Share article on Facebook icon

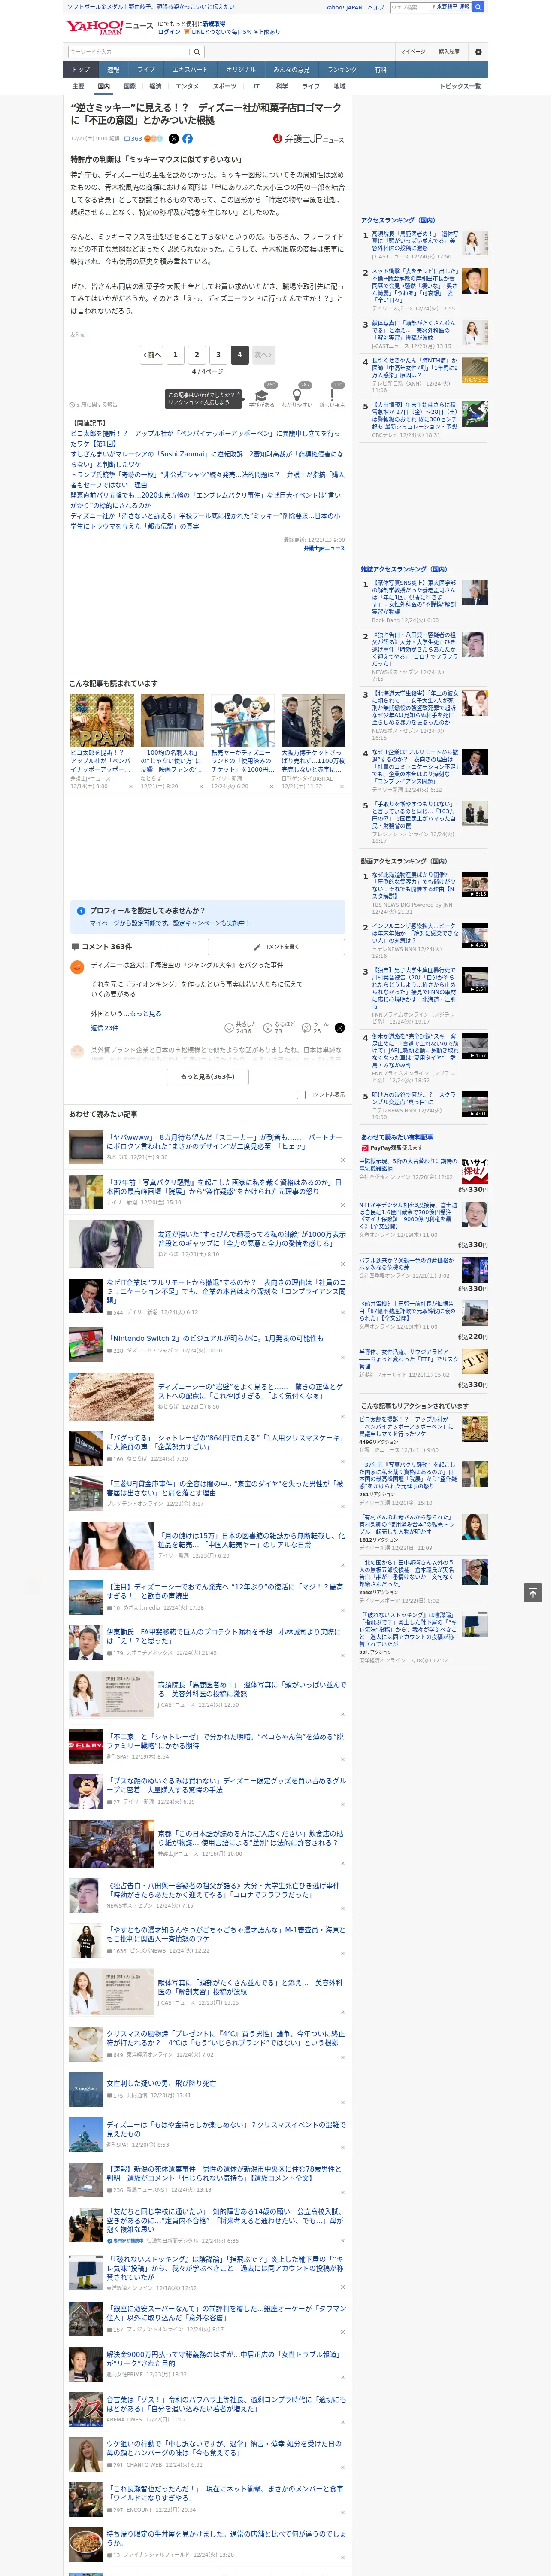click(x=187, y=139)
